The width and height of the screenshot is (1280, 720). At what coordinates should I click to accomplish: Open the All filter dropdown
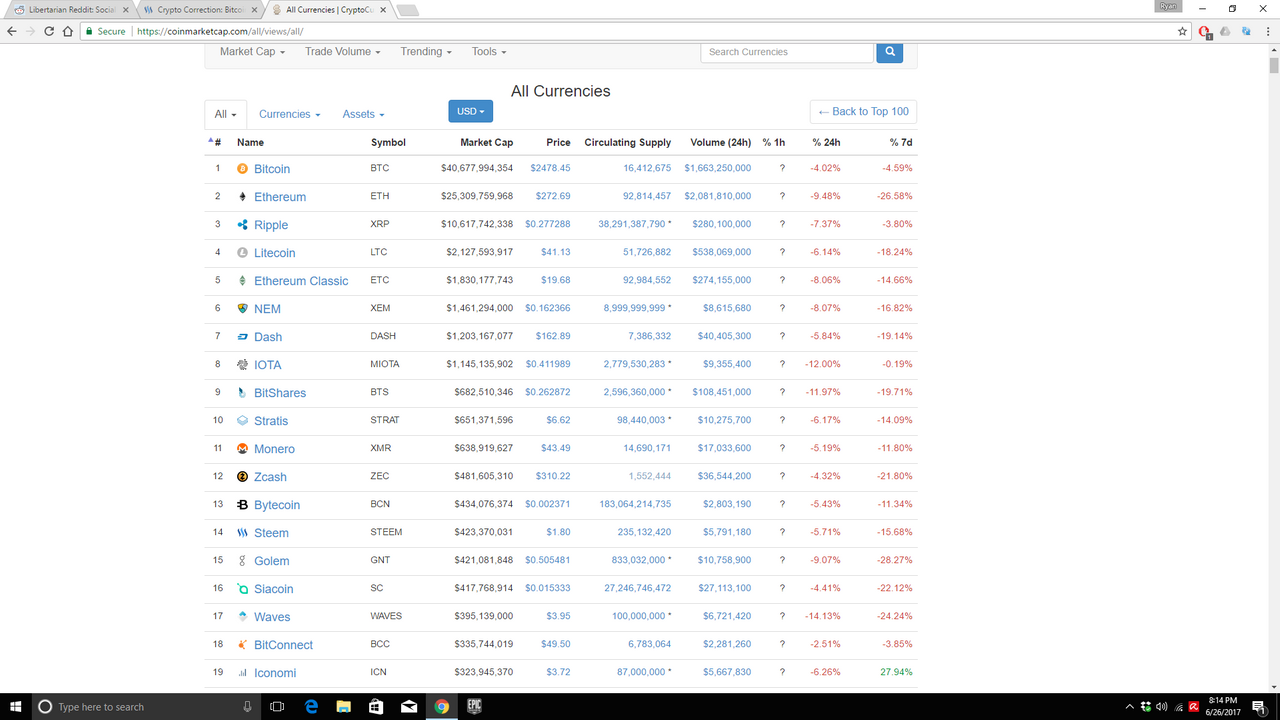[x=225, y=114]
